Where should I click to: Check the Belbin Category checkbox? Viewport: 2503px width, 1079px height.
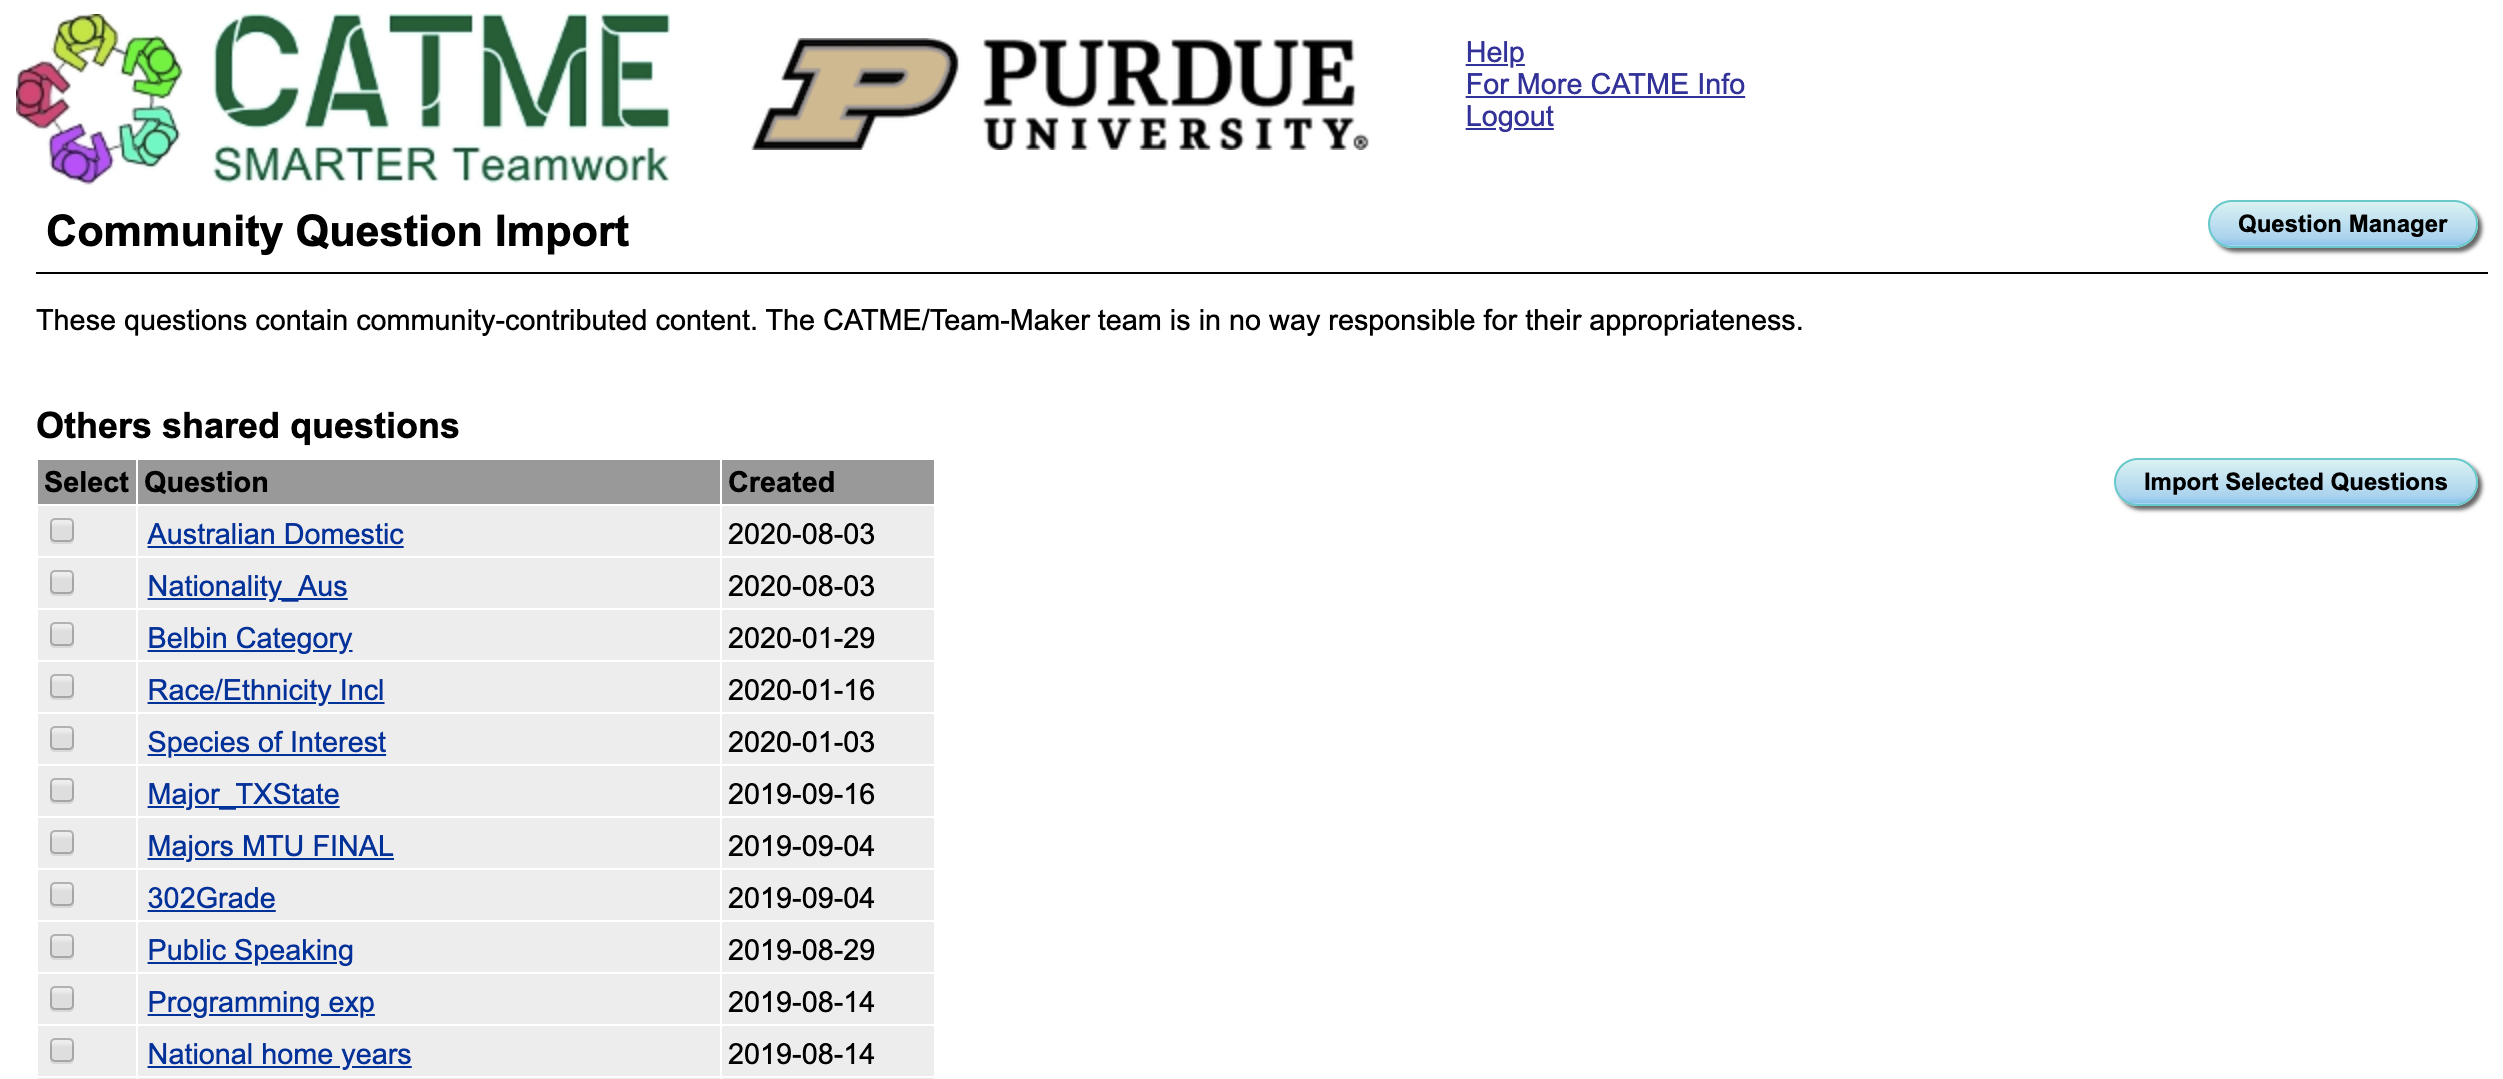click(62, 635)
